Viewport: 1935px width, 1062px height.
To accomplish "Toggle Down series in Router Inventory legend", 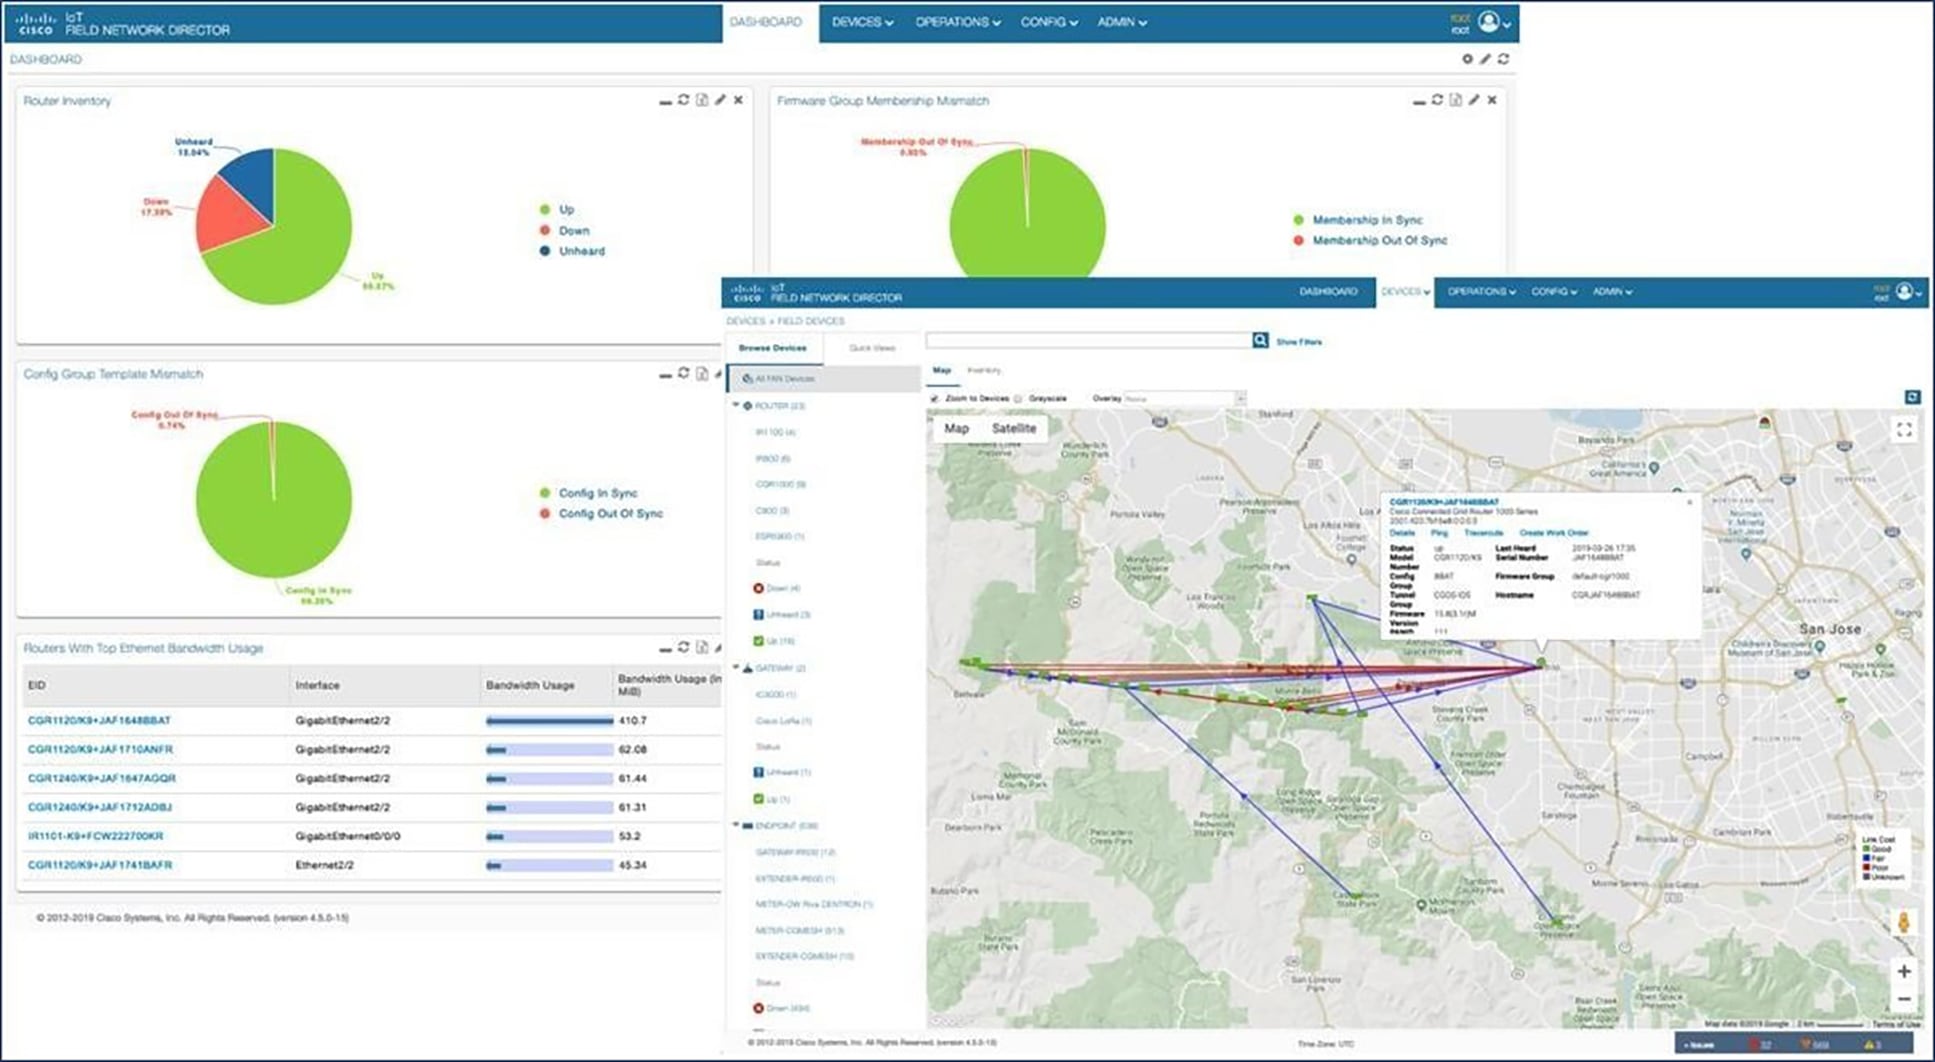I will [x=564, y=230].
